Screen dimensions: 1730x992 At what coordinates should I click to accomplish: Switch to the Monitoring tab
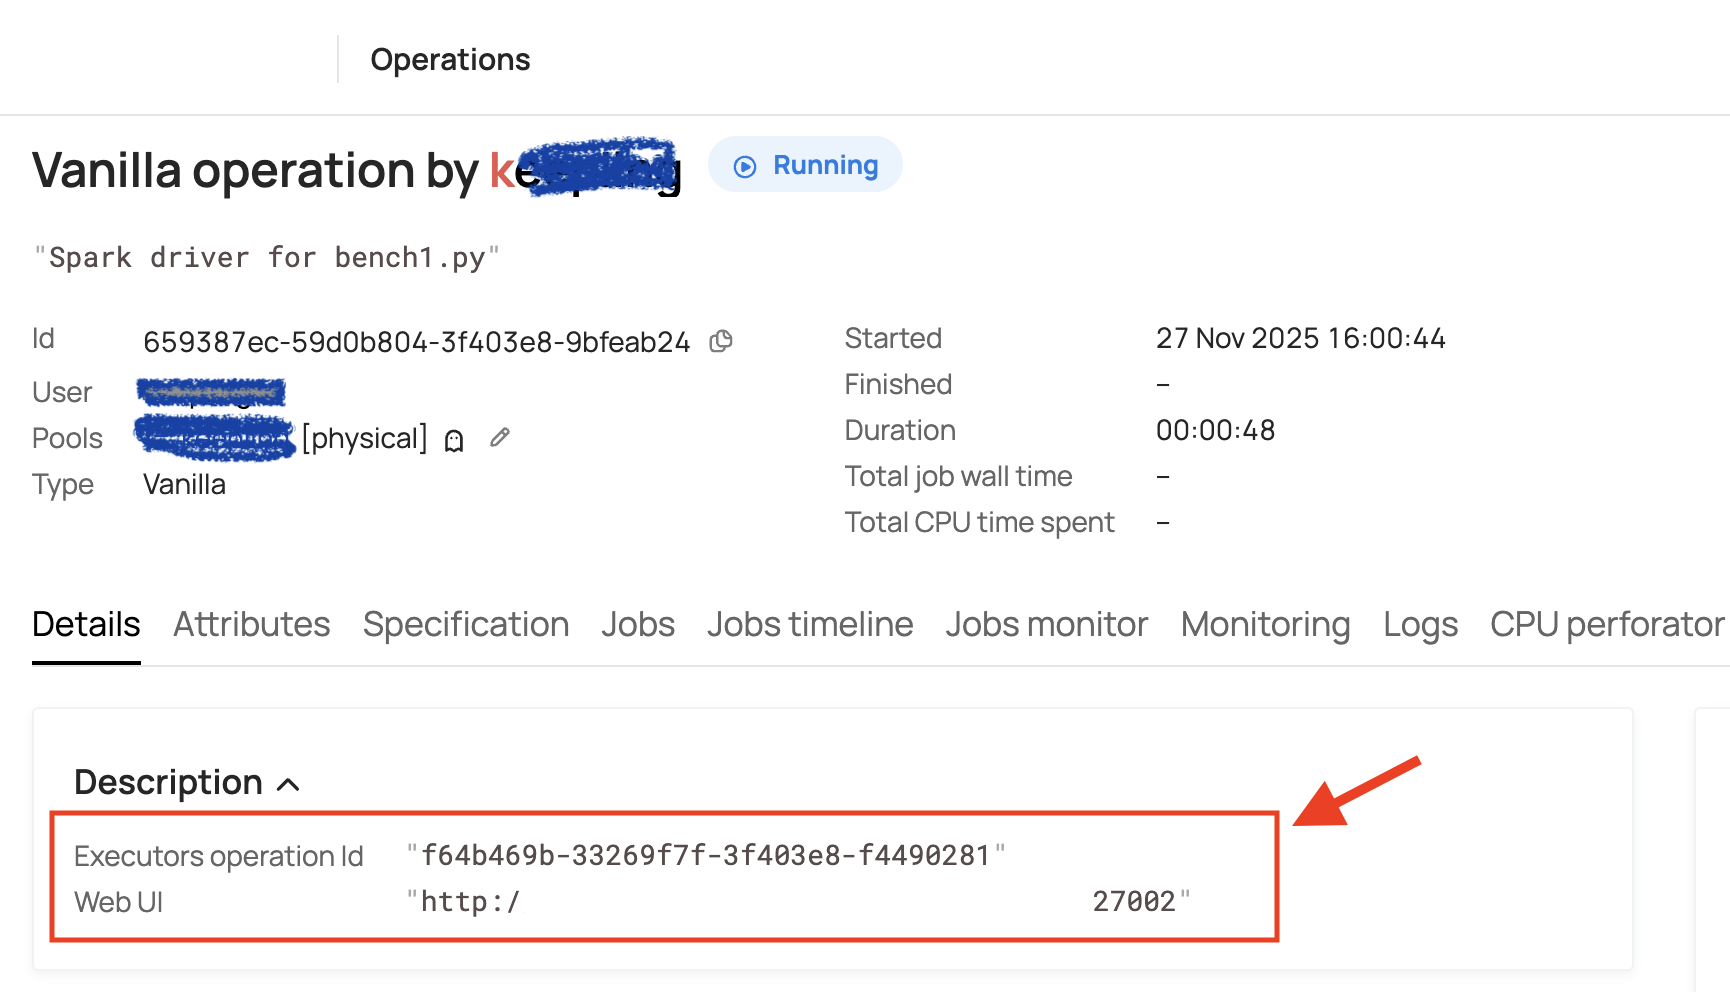[1265, 625]
